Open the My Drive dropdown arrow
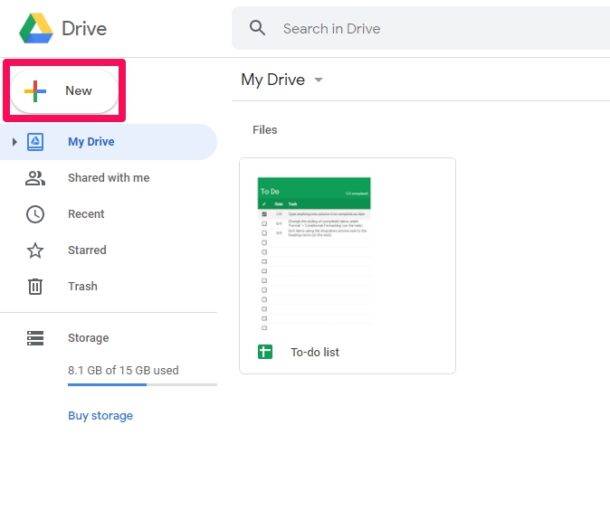Screen dimensions: 610x529 pyautogui.click(x=319, y=80)
